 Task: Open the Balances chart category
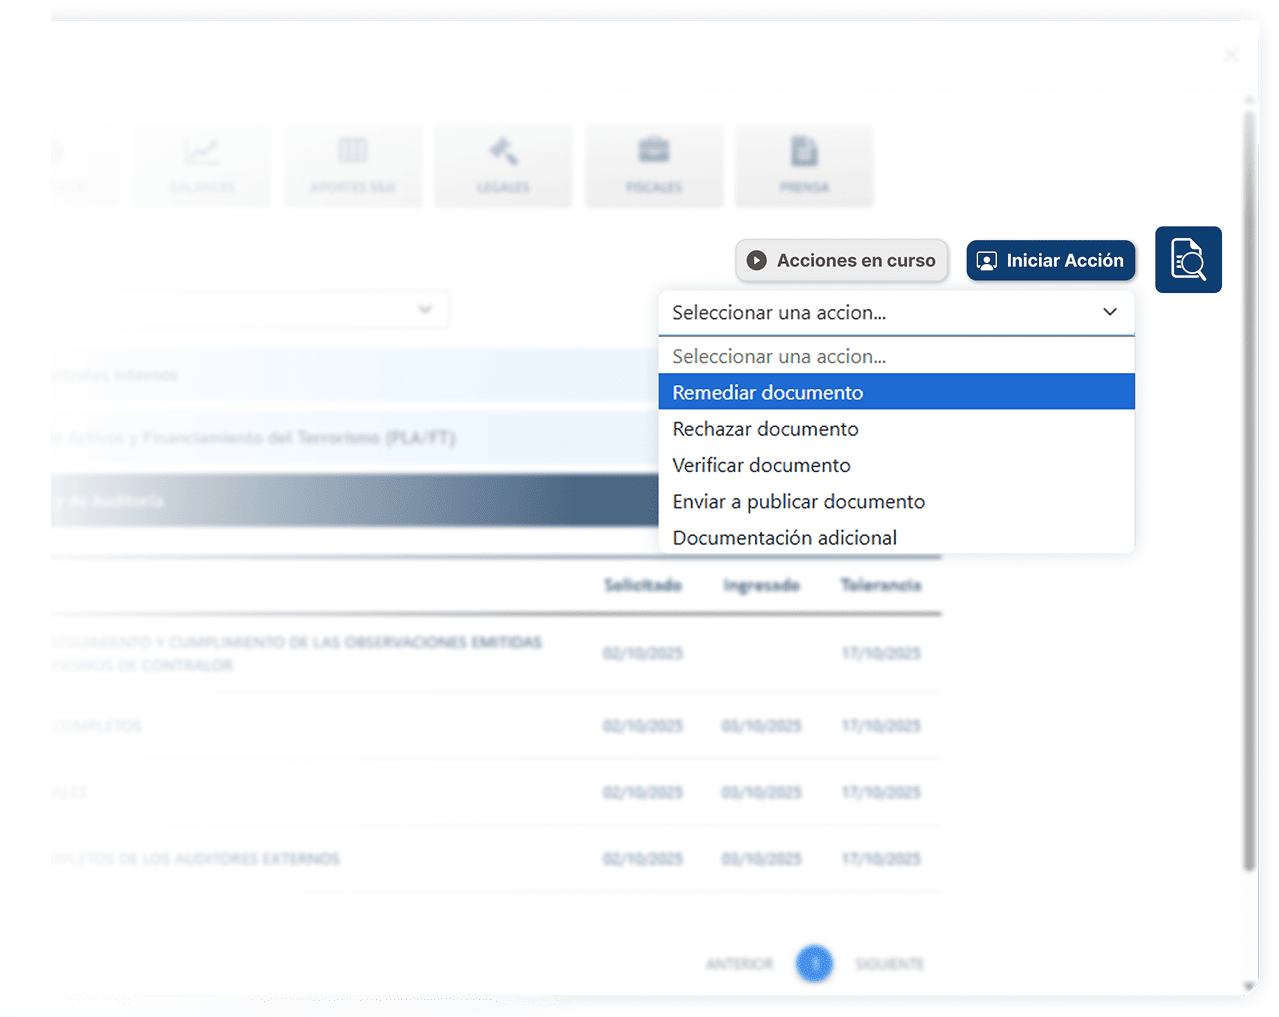click(x=202, y=166)
